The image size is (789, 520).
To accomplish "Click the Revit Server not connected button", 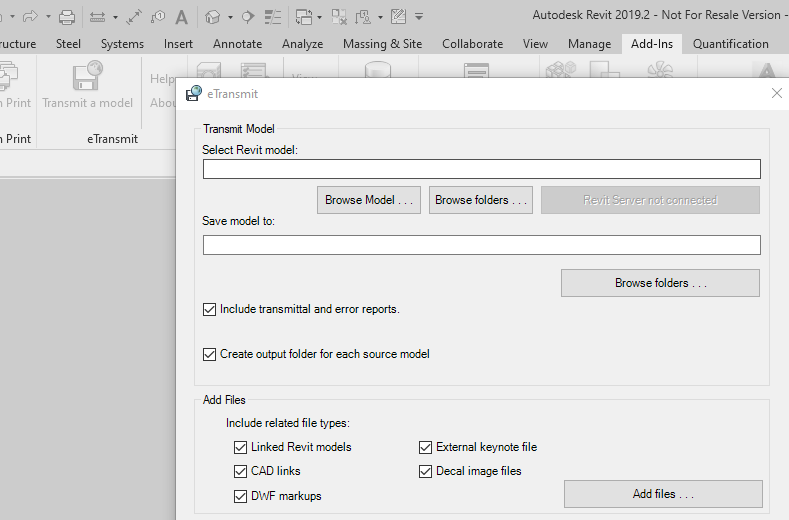I will click(x=650, y=200).
